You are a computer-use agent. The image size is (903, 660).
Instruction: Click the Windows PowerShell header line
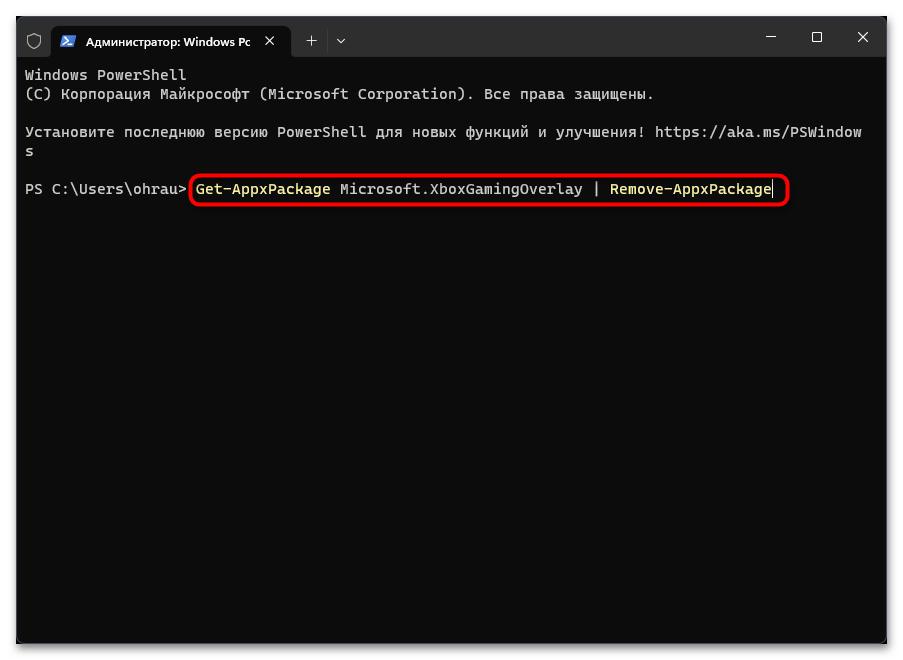[x=105, y=75]
